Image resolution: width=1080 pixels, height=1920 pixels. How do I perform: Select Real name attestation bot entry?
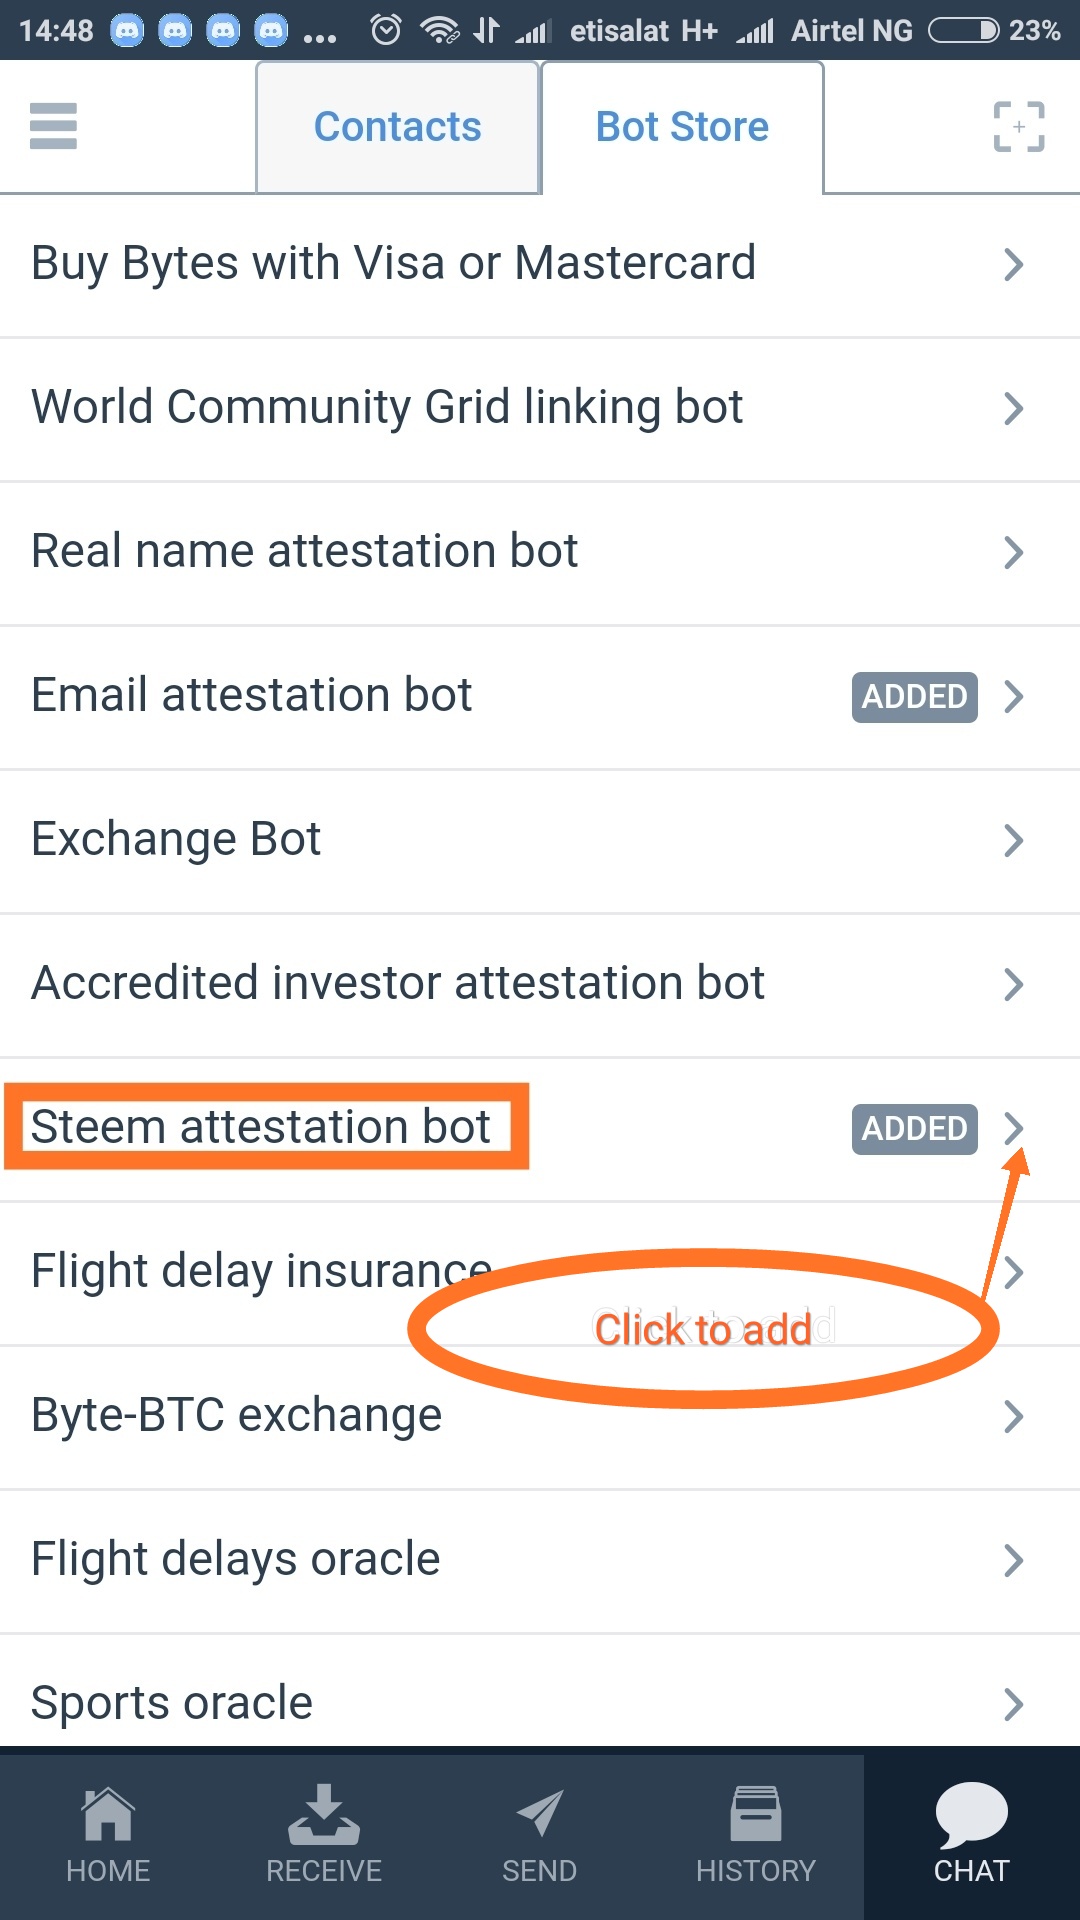305,552
